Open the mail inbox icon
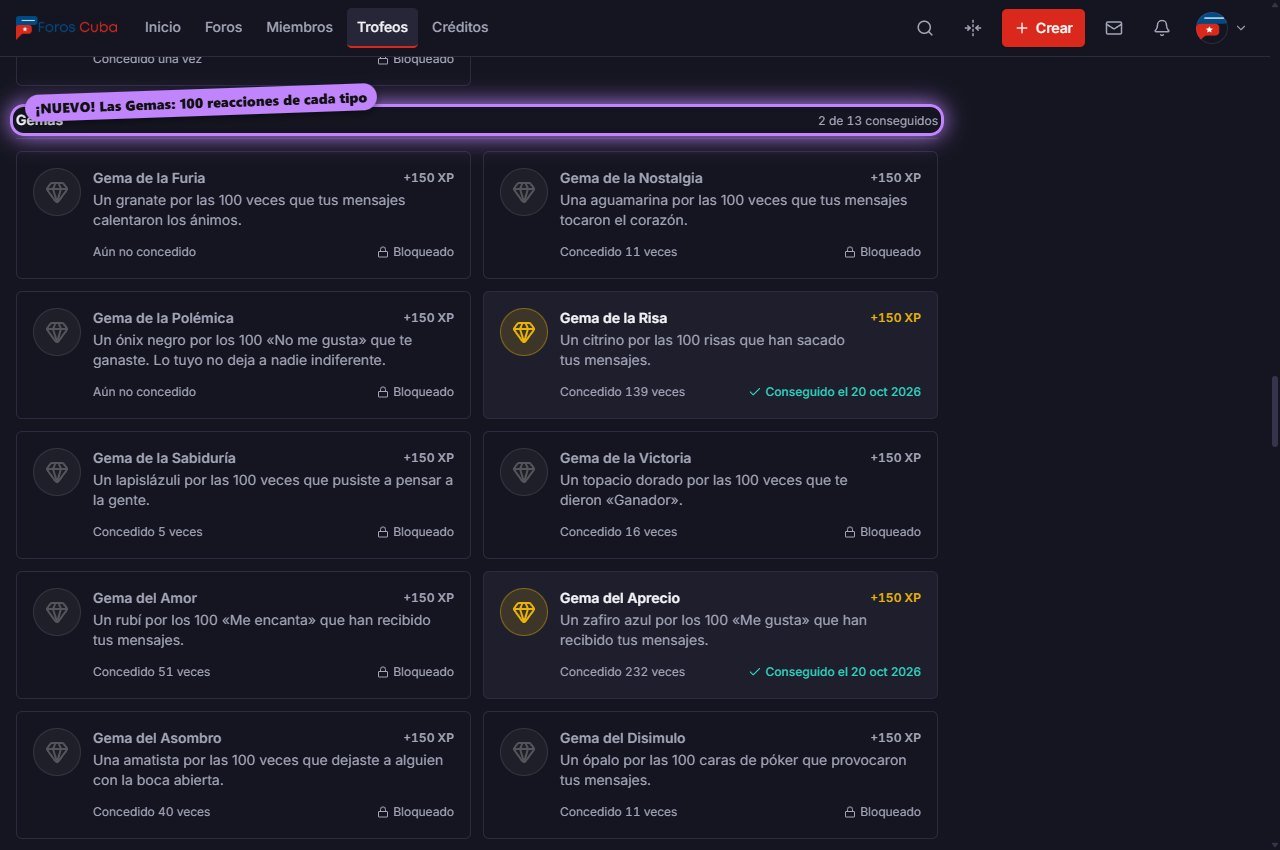 pos(1114,28)
